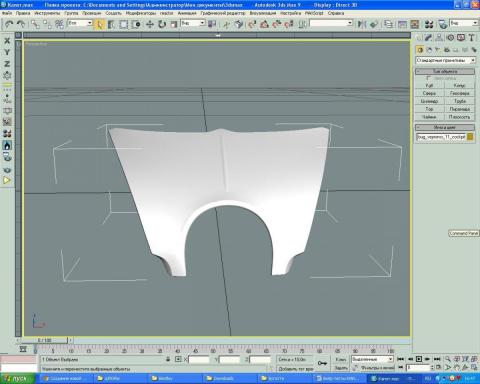The width and height of the screenshot is (480, 384).
Task: Click the Render Scene teapot icon
Action: [443, 24]
